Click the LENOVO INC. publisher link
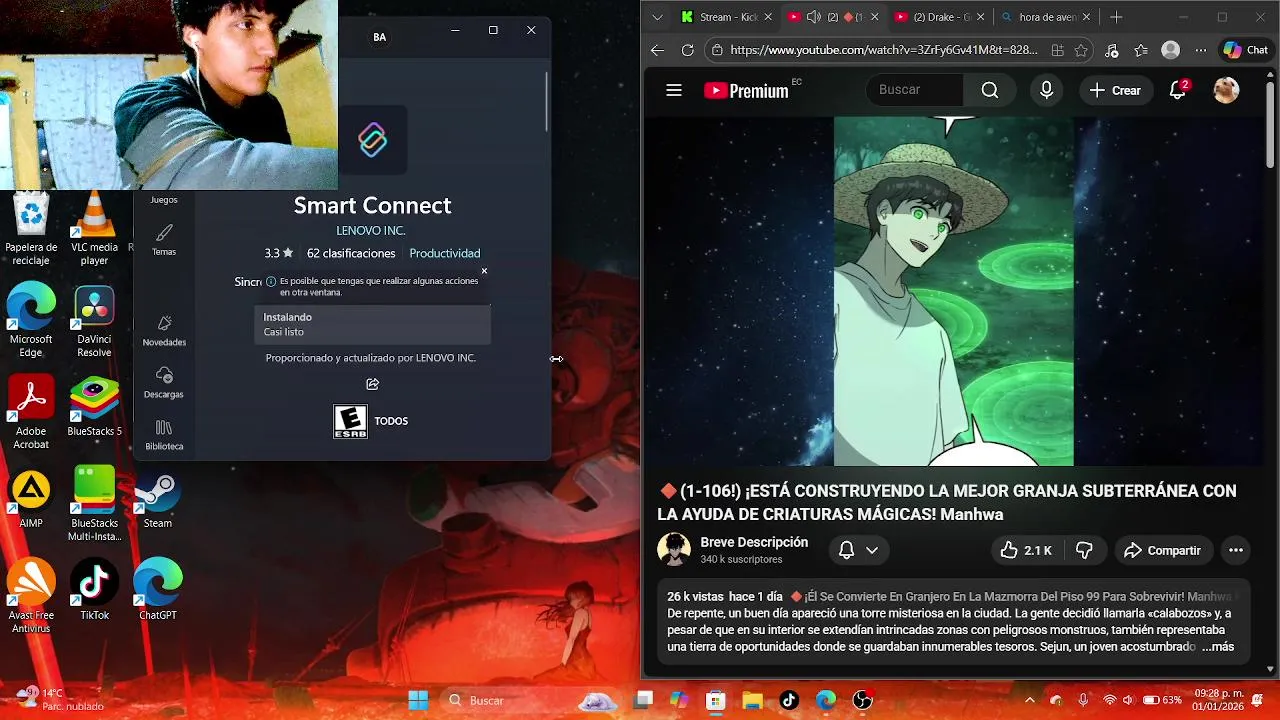The height and width of the screenshot is (720, 1280). click(371, 231)
